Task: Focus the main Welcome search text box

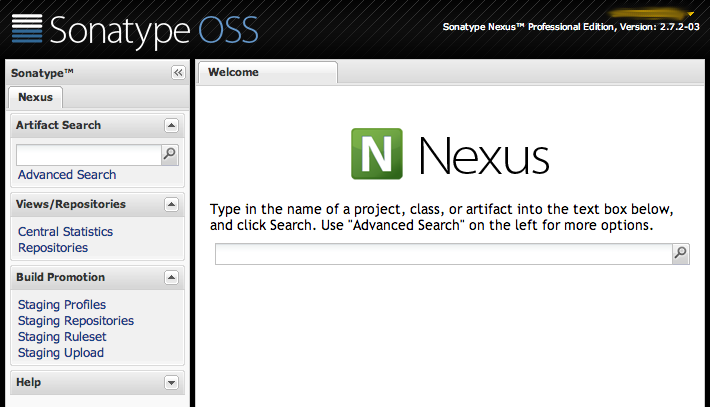Action: pos(442,254)
